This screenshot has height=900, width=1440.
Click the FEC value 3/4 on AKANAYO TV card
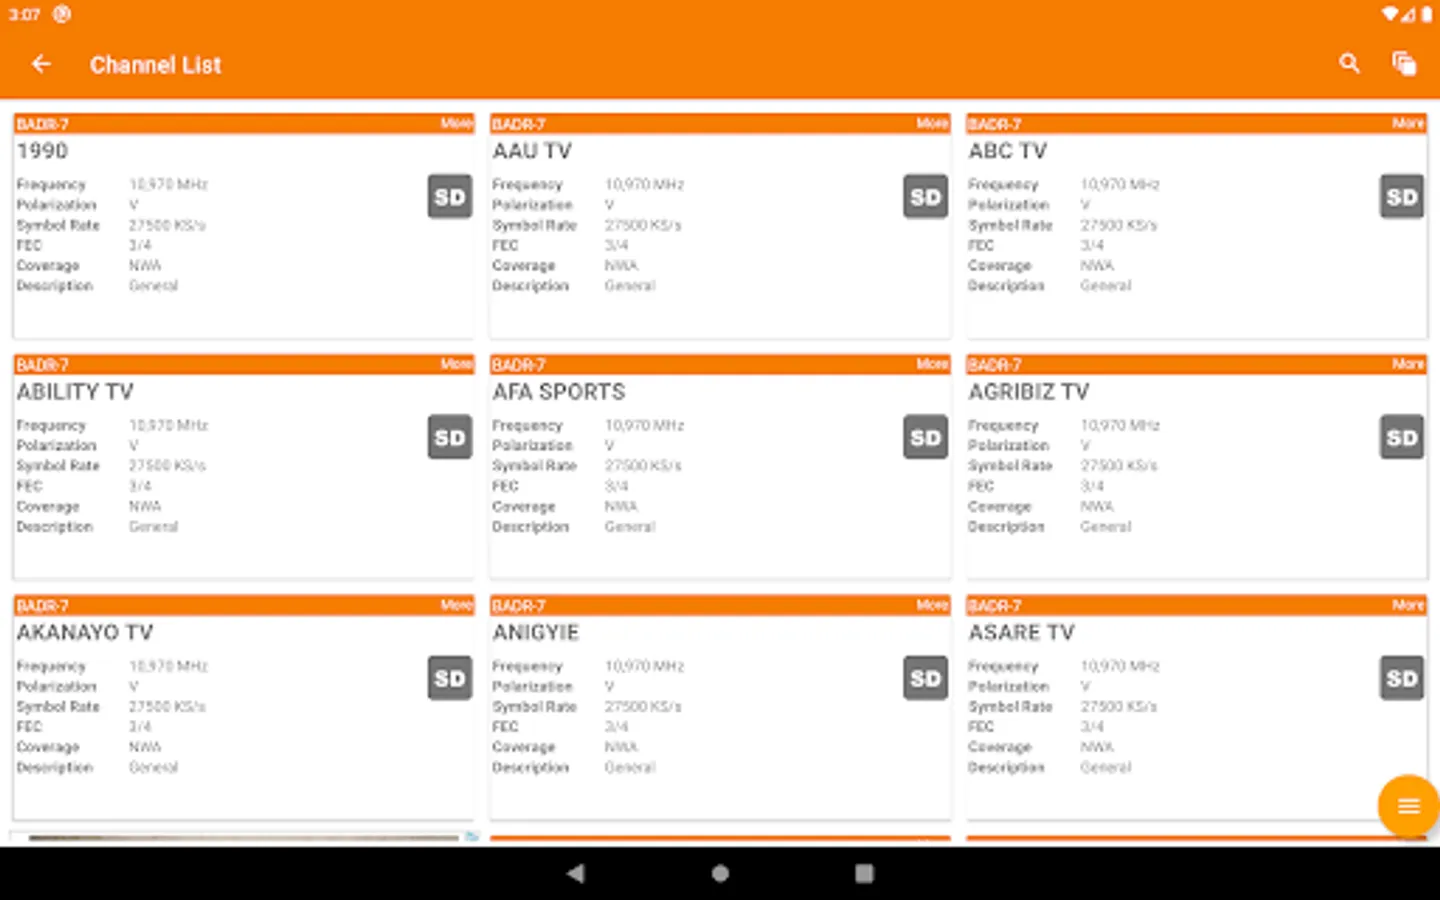pos(140,727)
